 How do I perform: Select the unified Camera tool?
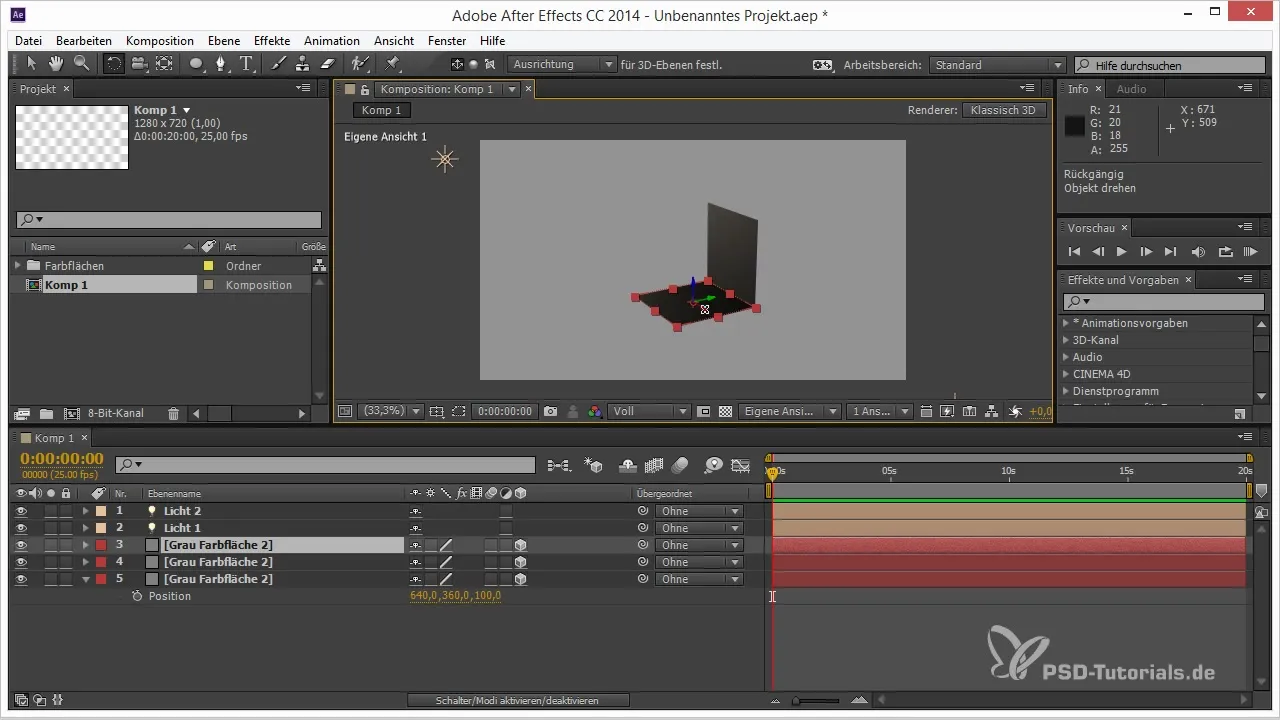[138, 64]
